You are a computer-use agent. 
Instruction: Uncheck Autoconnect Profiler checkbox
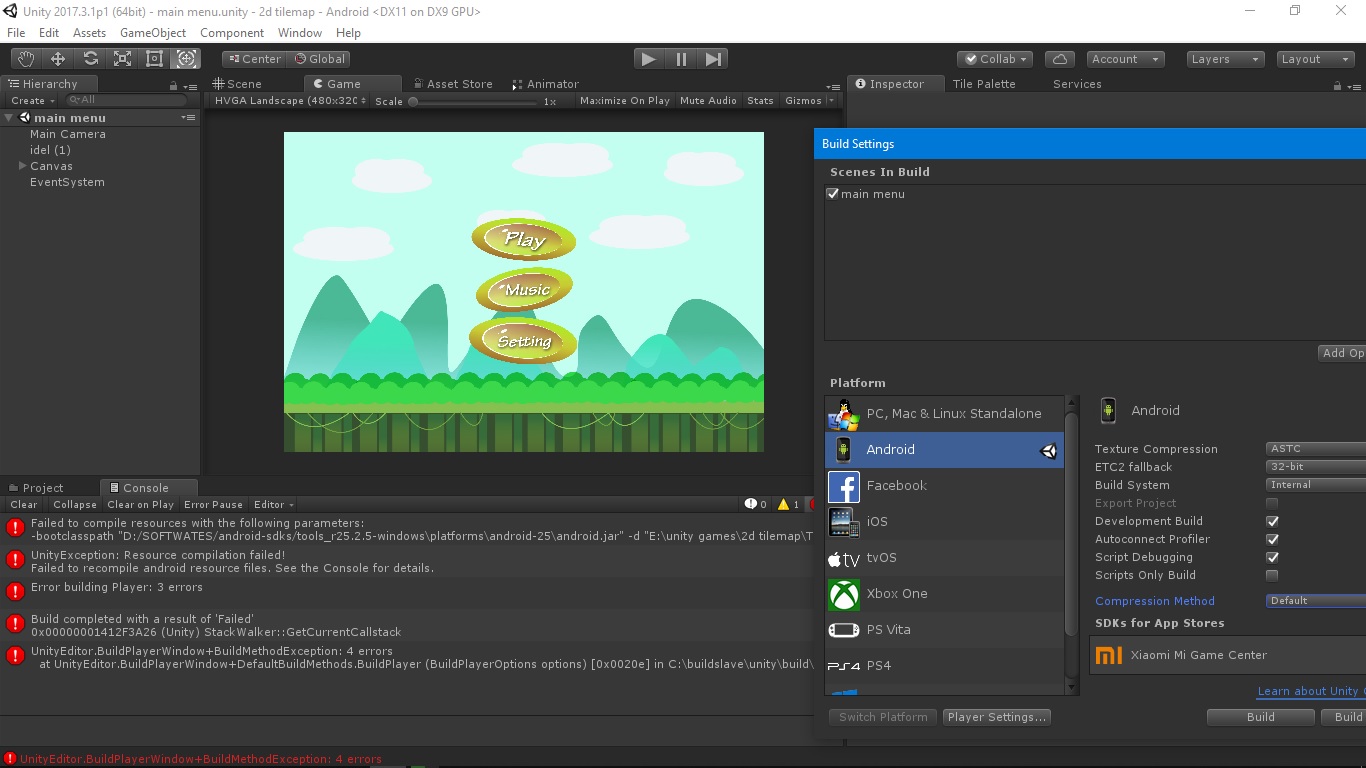1272,539
